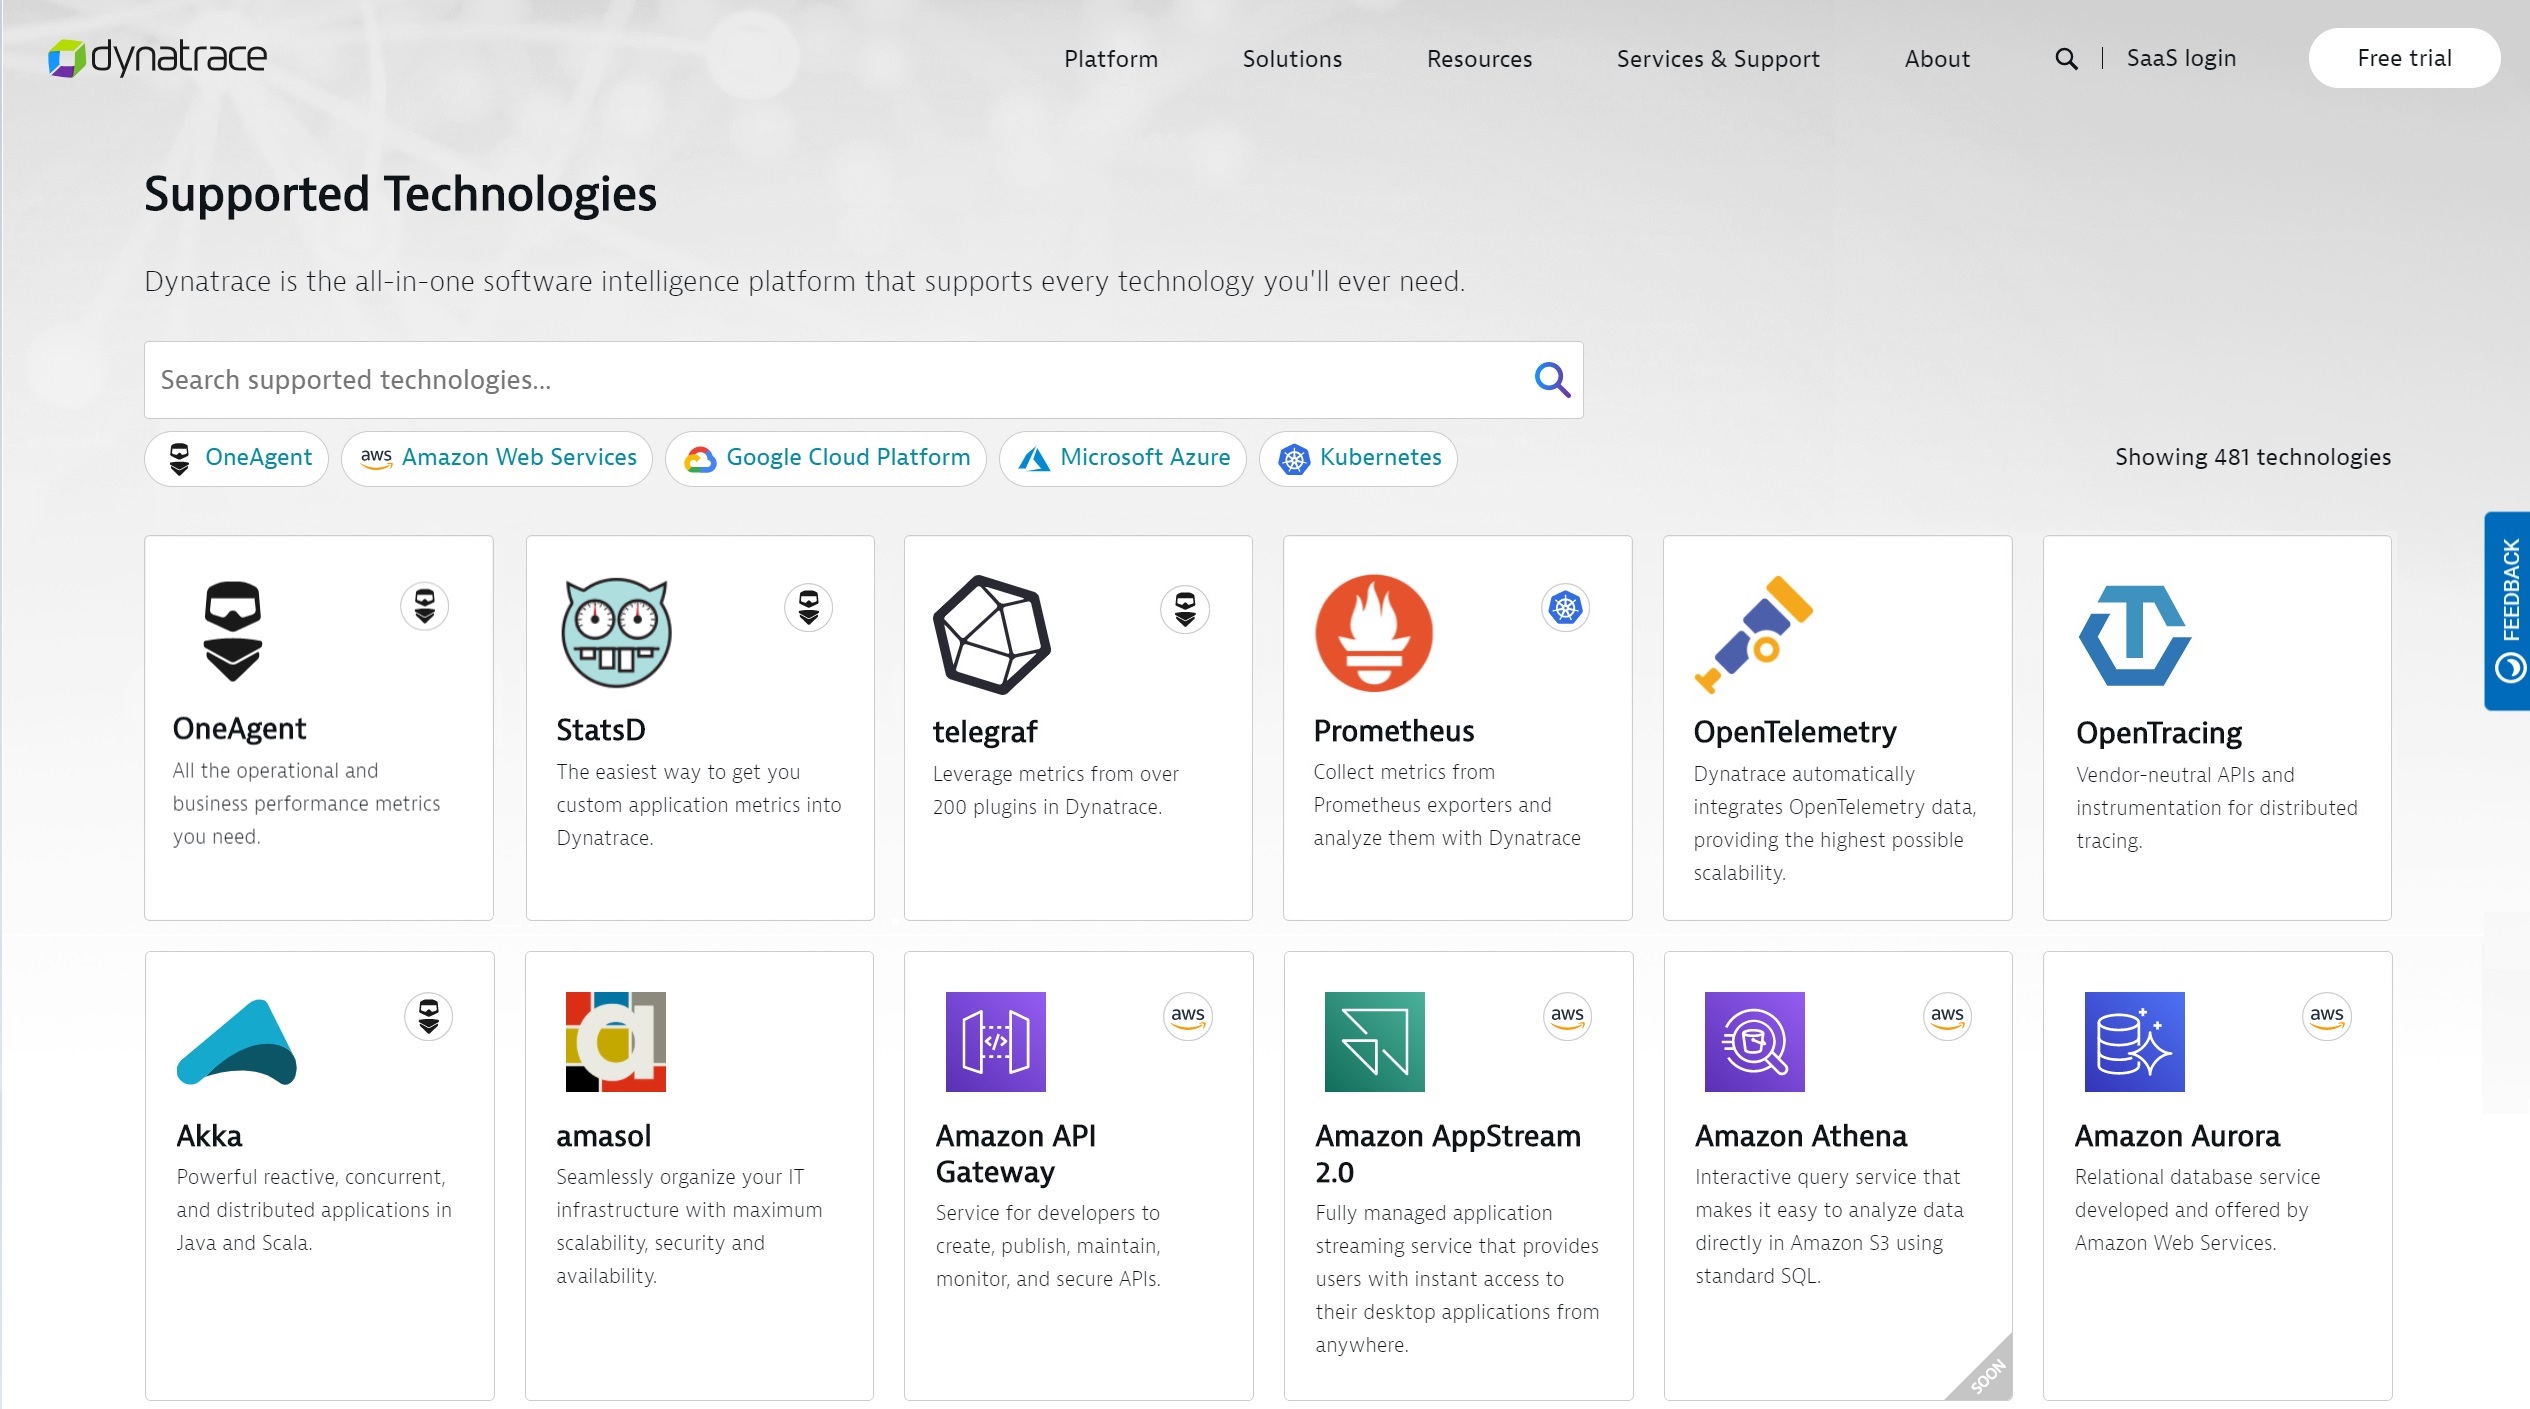Toggle the Microsoft Azure filter tag
This screenshot has width=2530, height=1409.
1126,458
